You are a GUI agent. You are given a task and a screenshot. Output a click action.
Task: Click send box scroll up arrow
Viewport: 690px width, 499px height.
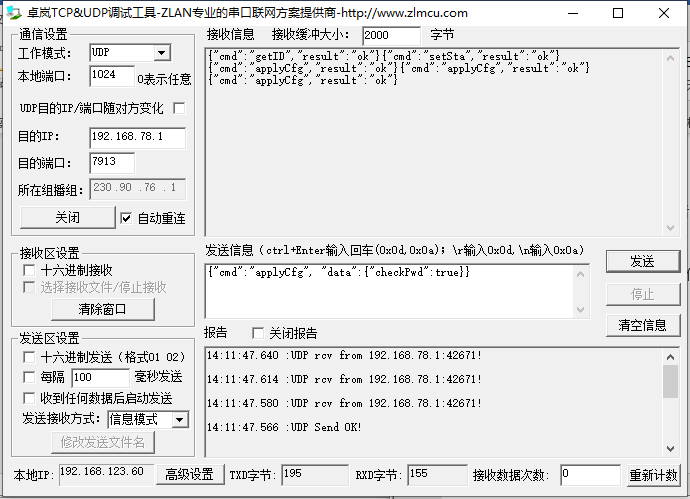click(x=580, y=274)
